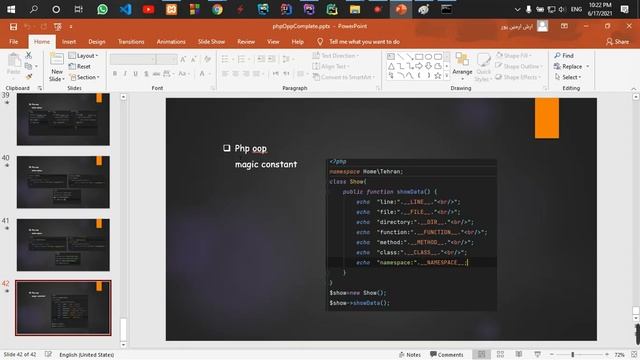
Task: Click the Format Painter brush icon
Action: (29, 76)
